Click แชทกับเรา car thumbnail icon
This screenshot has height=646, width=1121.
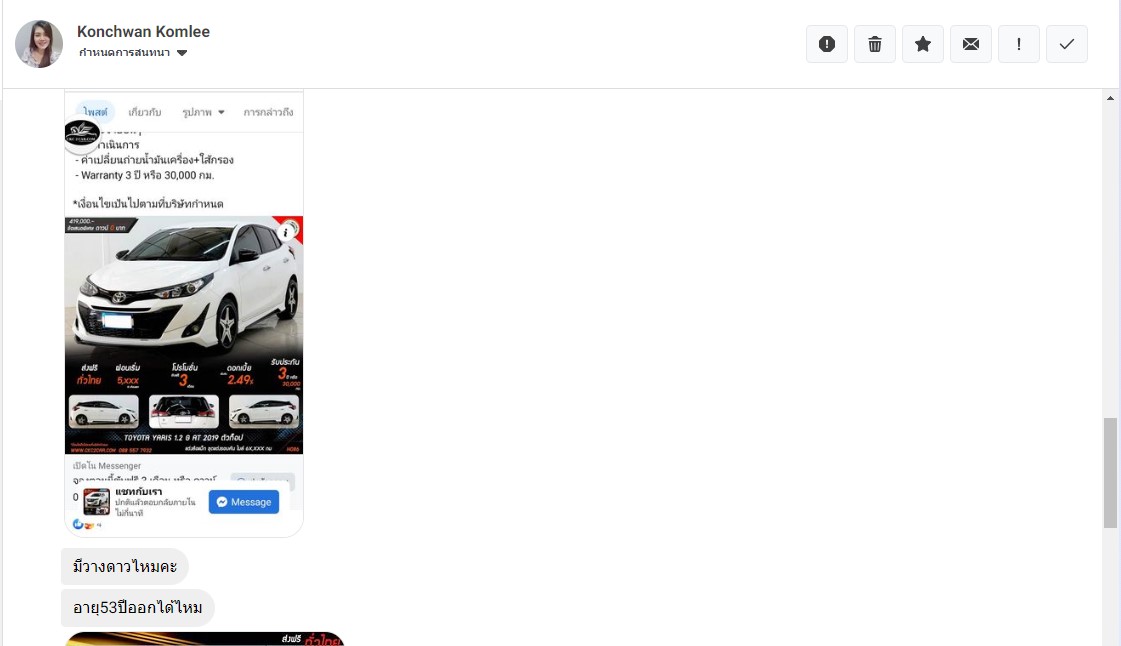97,502
